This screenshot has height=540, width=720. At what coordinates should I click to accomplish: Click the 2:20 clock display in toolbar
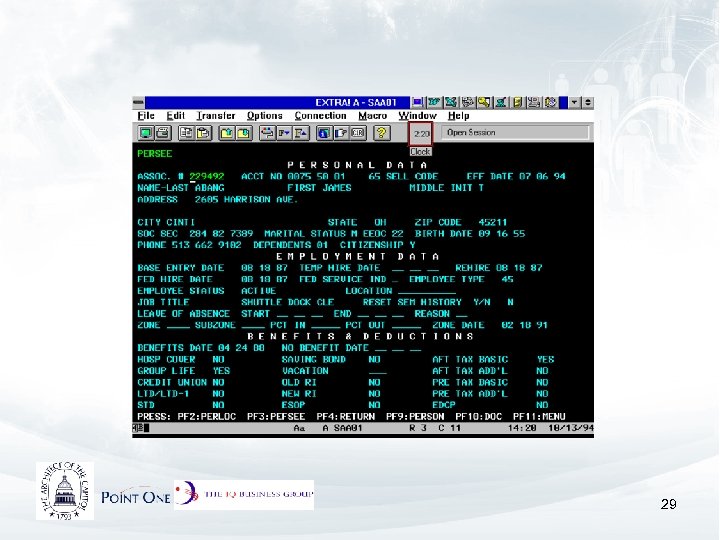tap(421, 134)
